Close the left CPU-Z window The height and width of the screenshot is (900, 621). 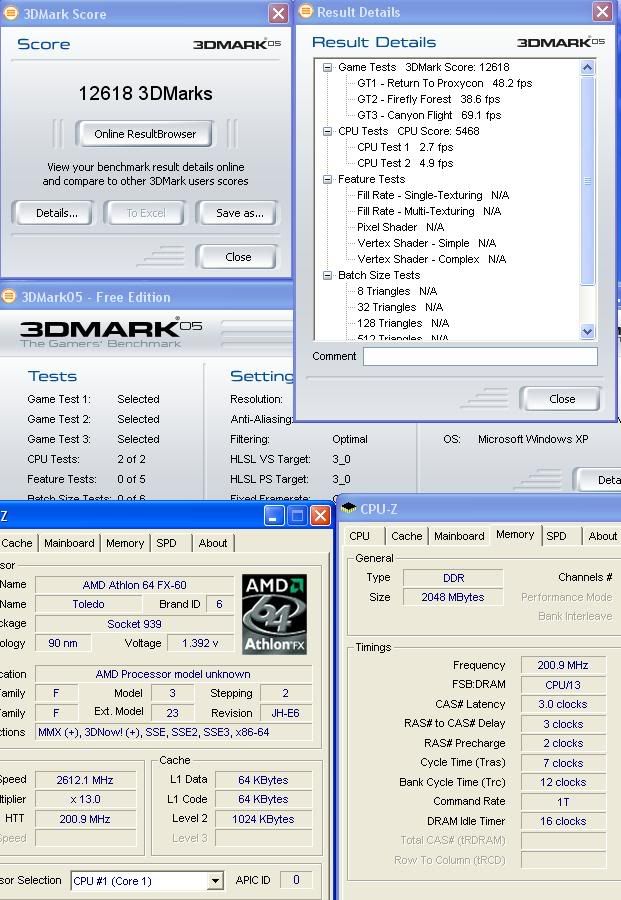[320, 515]
